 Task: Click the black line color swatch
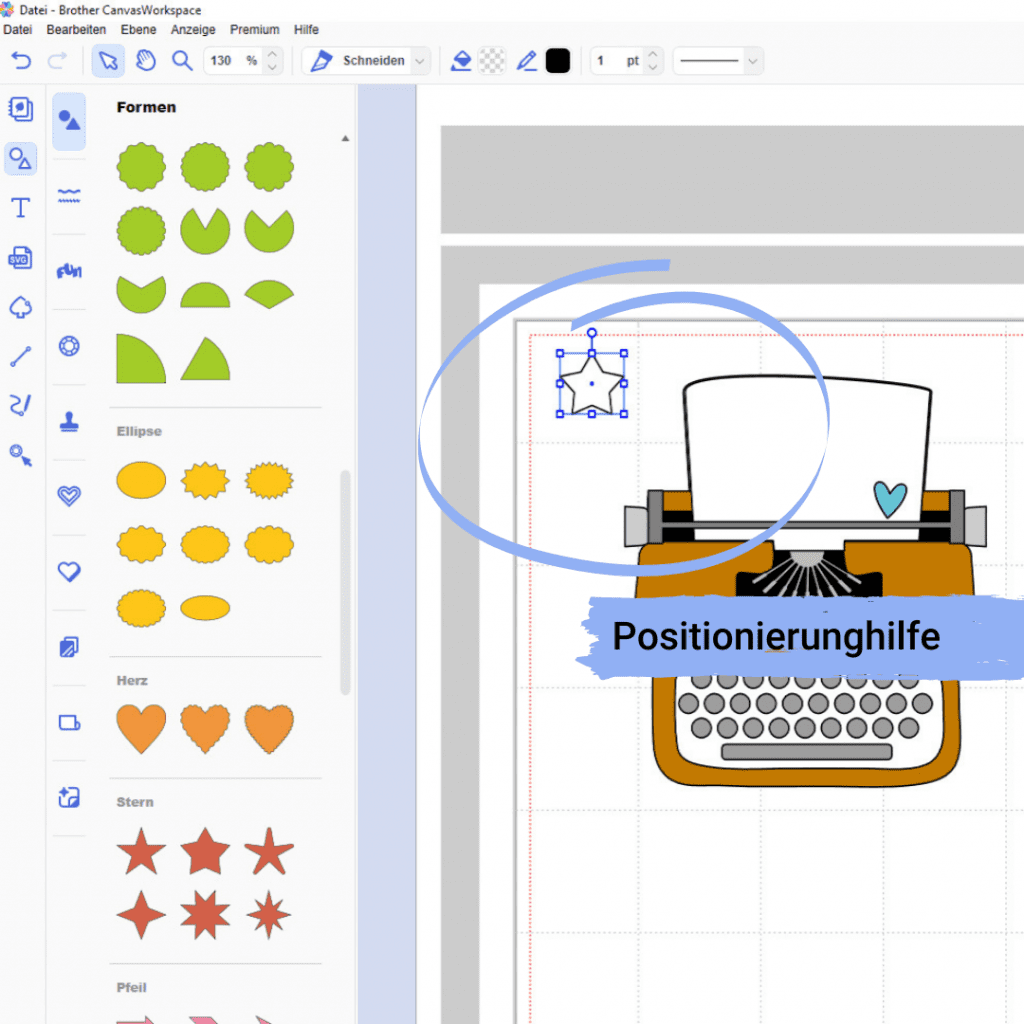tap(558, 61)
